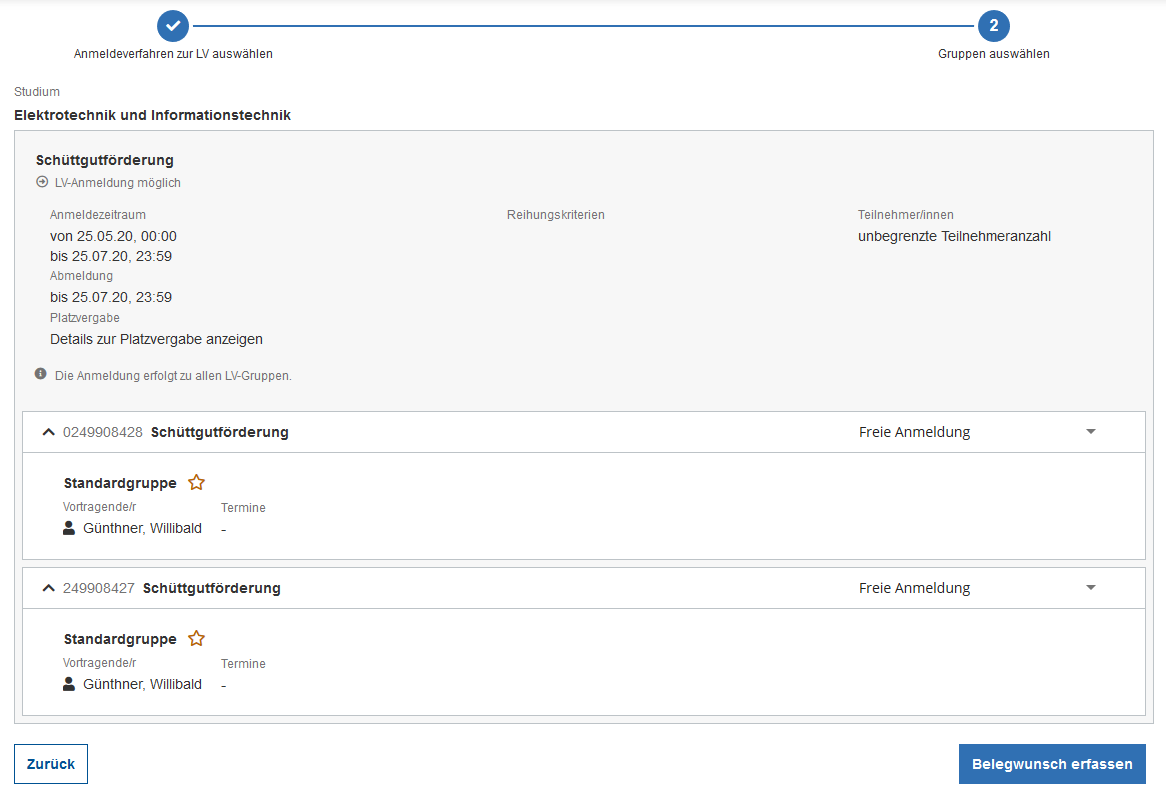1166x792 pixels.
Task: Collapse the 0249908428 Schüttgutförderung section
Action: 48,432
